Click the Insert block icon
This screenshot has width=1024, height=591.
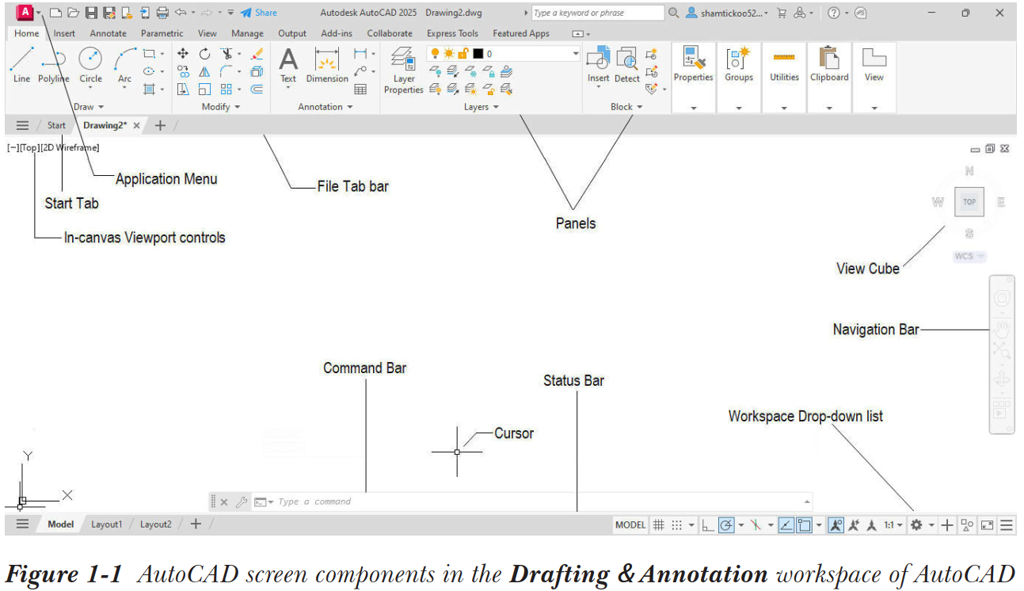coord(598,65)
